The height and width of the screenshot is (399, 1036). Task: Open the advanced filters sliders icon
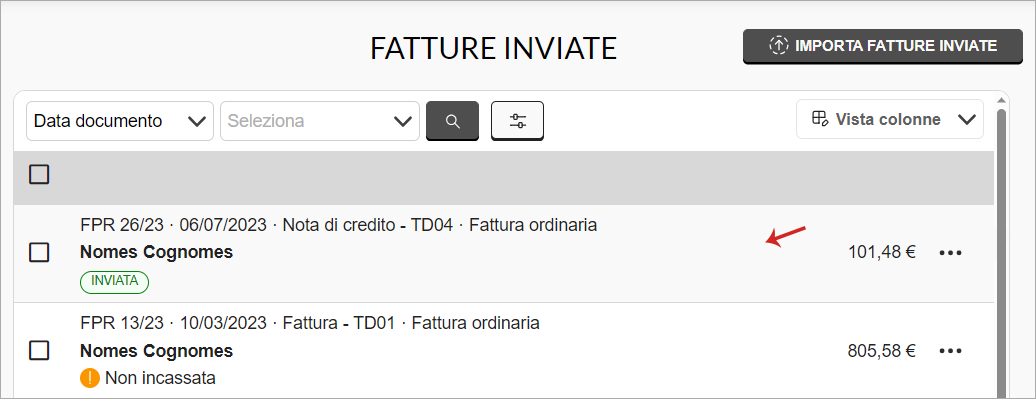click(x=517, y=121)
